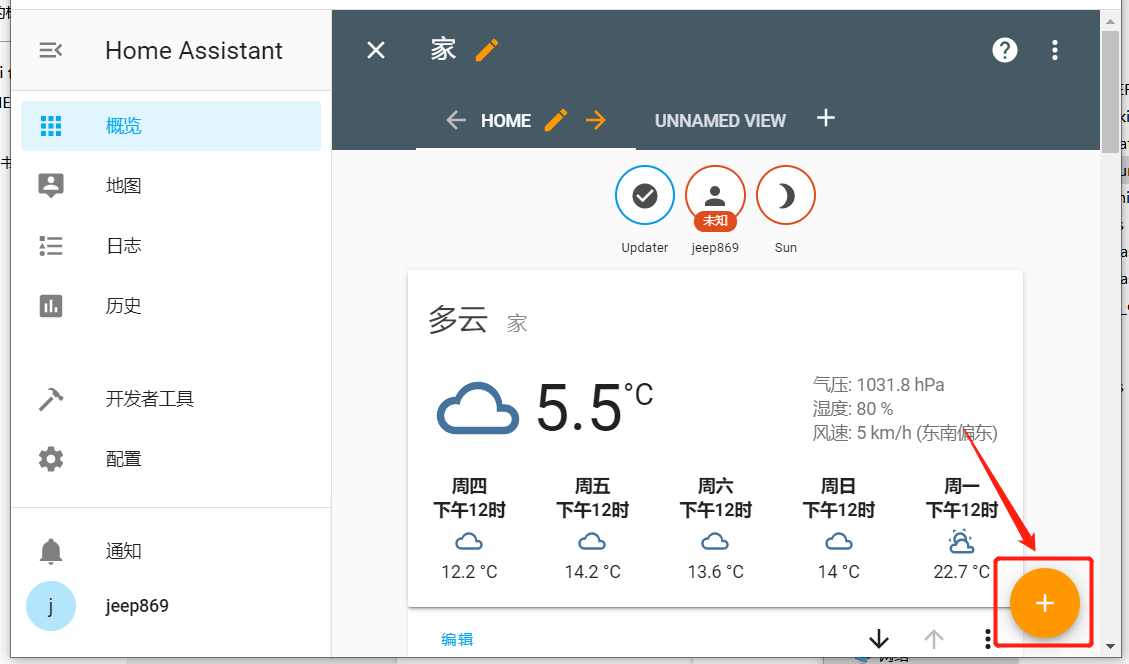Screen dimensions: 1129x664
Task: Add a new view with plus icon
Action: [826, 118]
